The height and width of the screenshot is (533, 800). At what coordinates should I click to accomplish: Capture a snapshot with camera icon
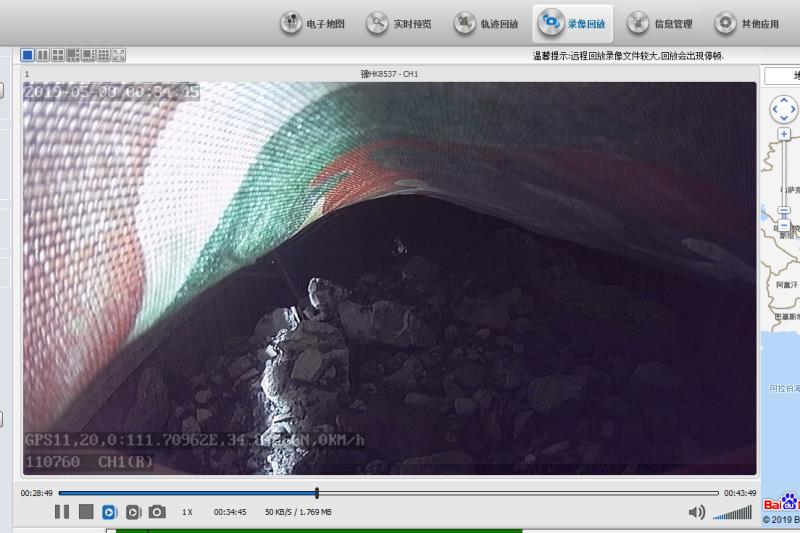click(157, 512)
